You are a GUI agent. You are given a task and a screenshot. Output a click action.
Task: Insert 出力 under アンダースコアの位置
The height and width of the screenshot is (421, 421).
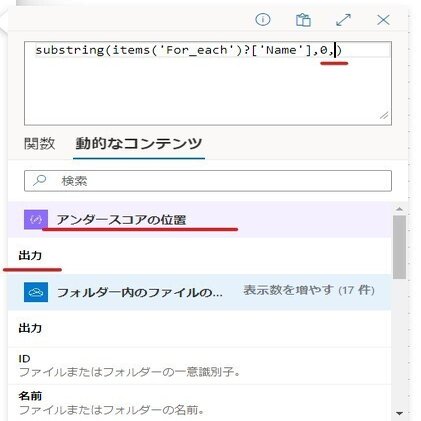click(199, 256)
